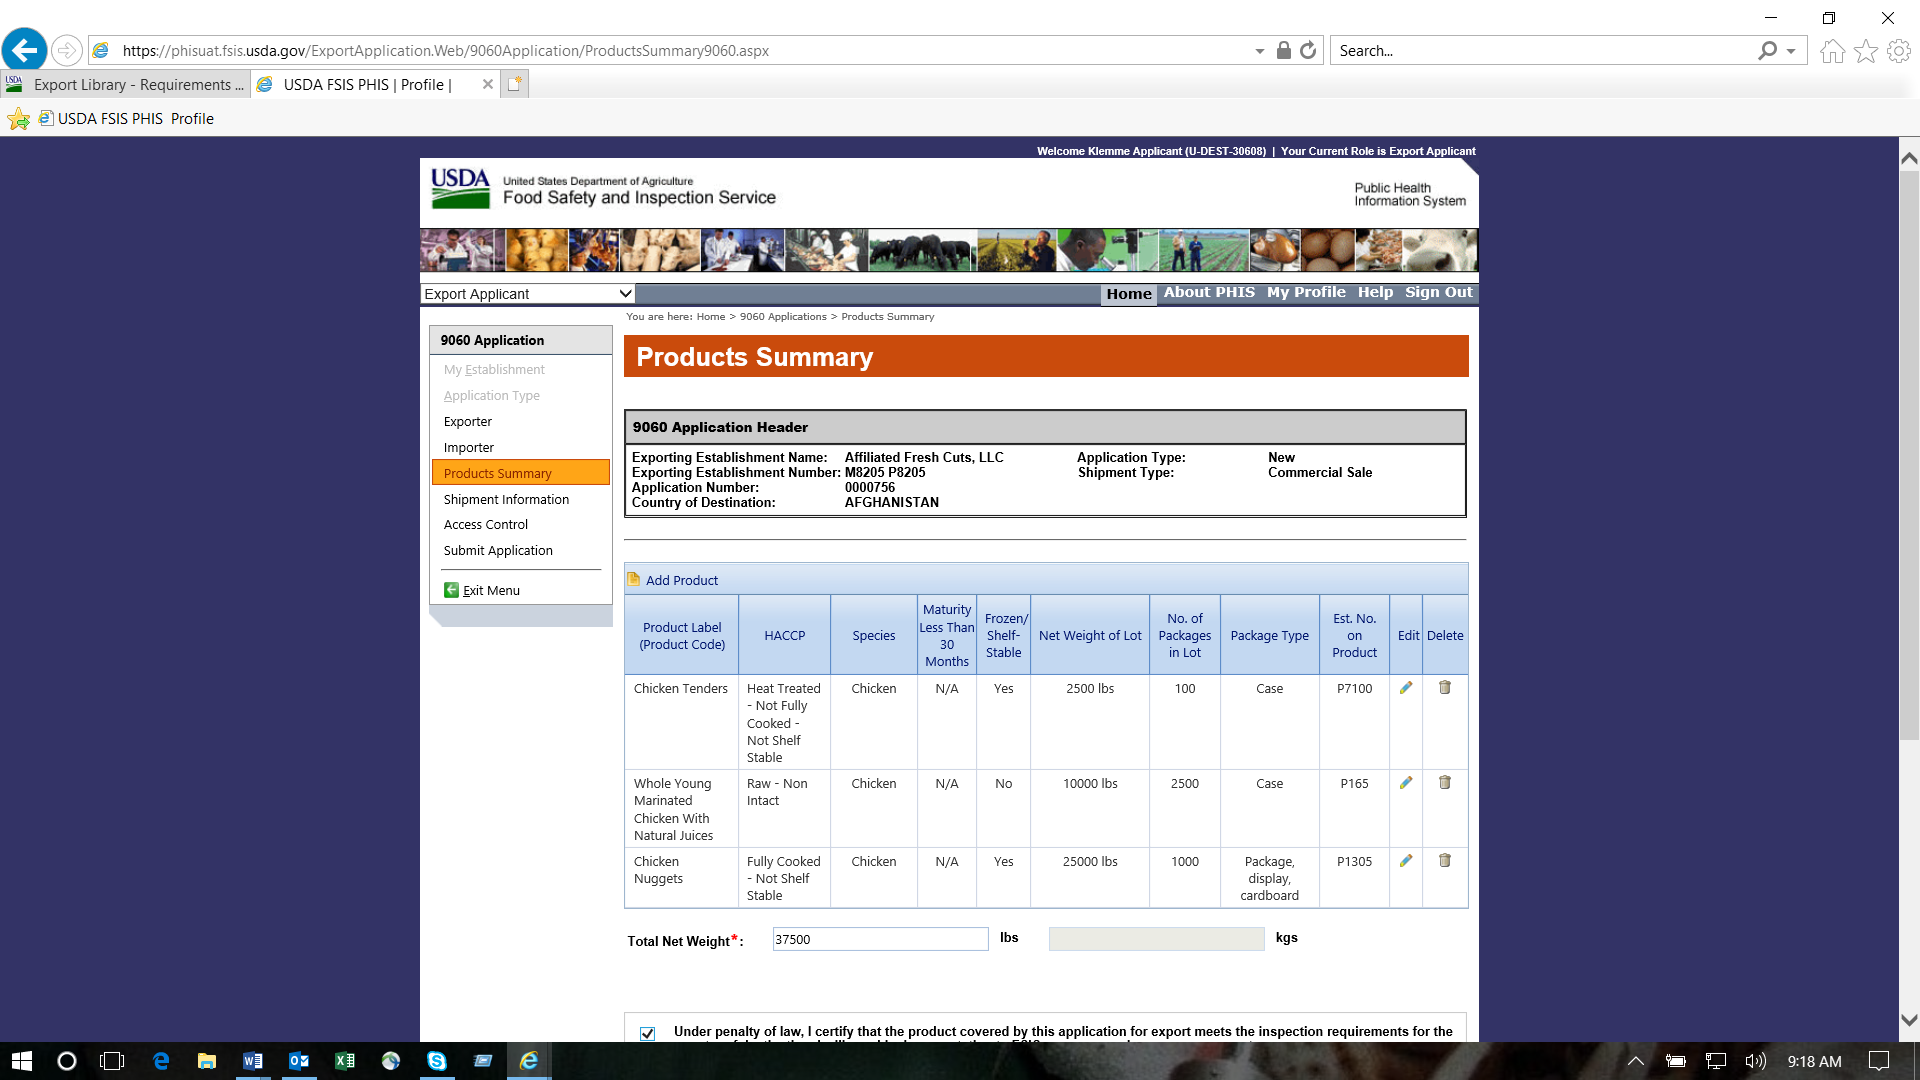Viewport: 1920px width, 1080px height.
Task: Edit the Whole Young Marinated Chicken row
Action: (x=1406, y=783)
